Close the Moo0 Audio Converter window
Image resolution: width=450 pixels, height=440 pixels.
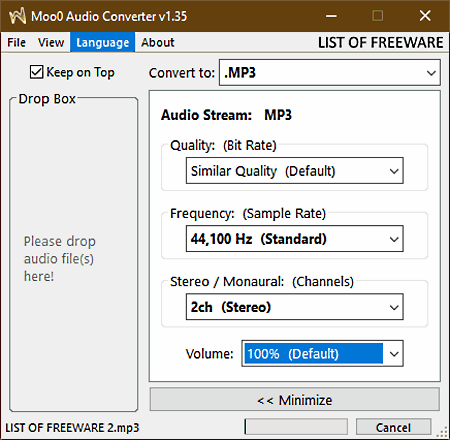425,16
